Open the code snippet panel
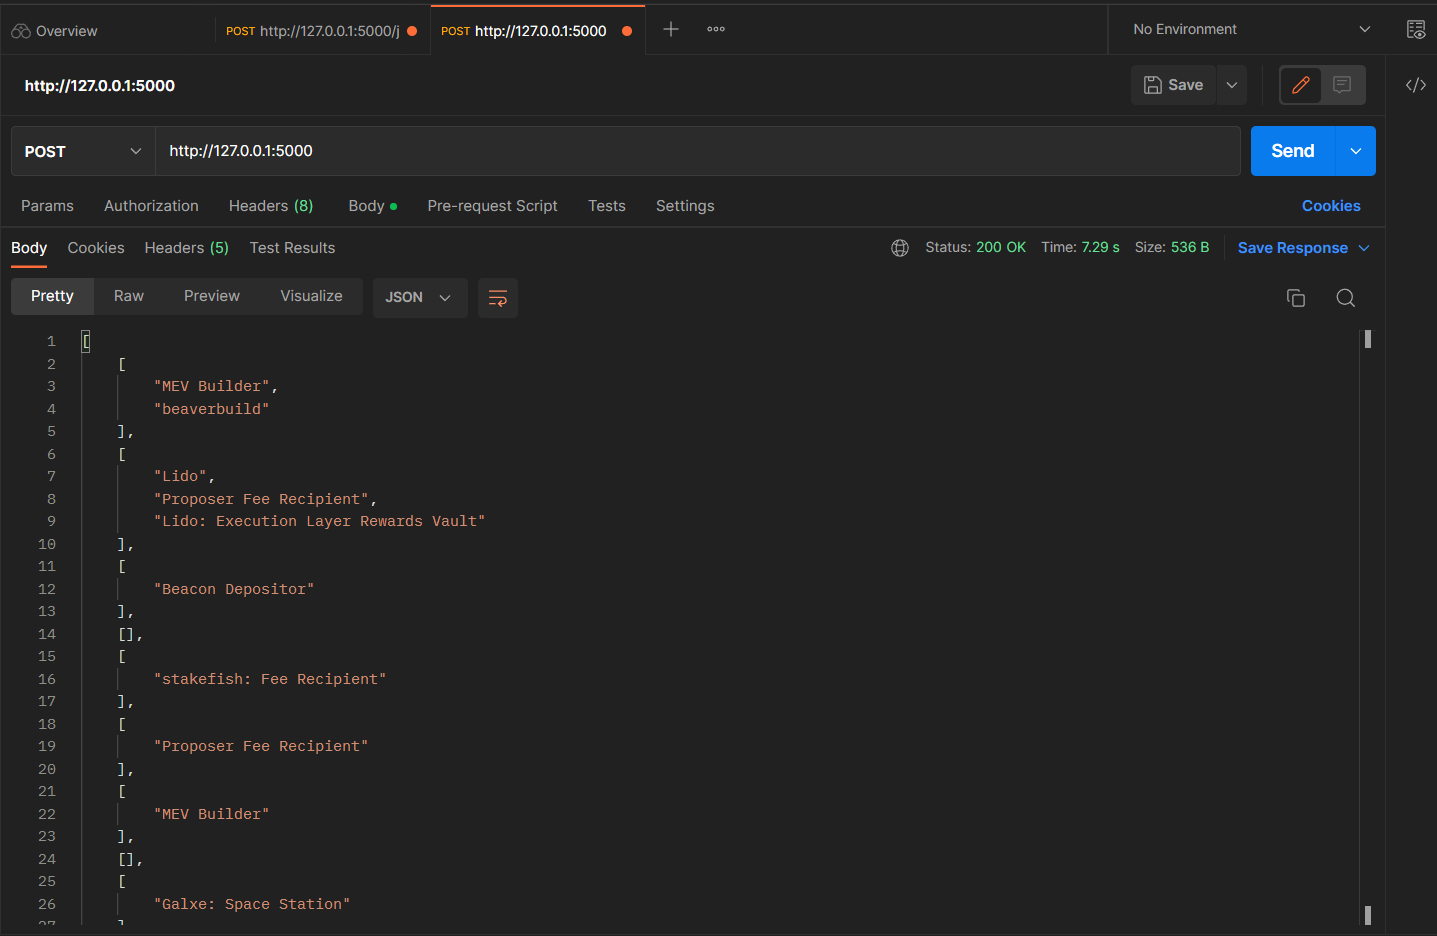 (x=1415, y=85)
